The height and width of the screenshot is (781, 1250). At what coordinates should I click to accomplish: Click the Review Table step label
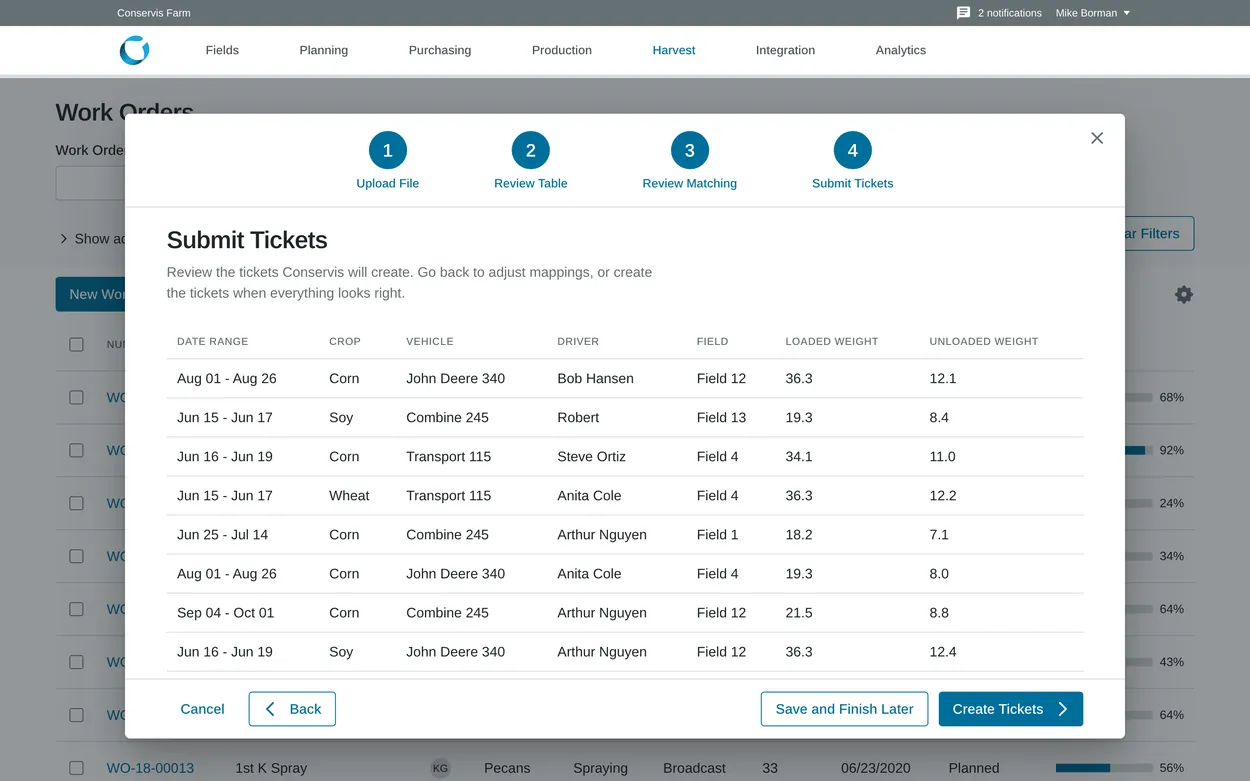click(x=531, y=183)
